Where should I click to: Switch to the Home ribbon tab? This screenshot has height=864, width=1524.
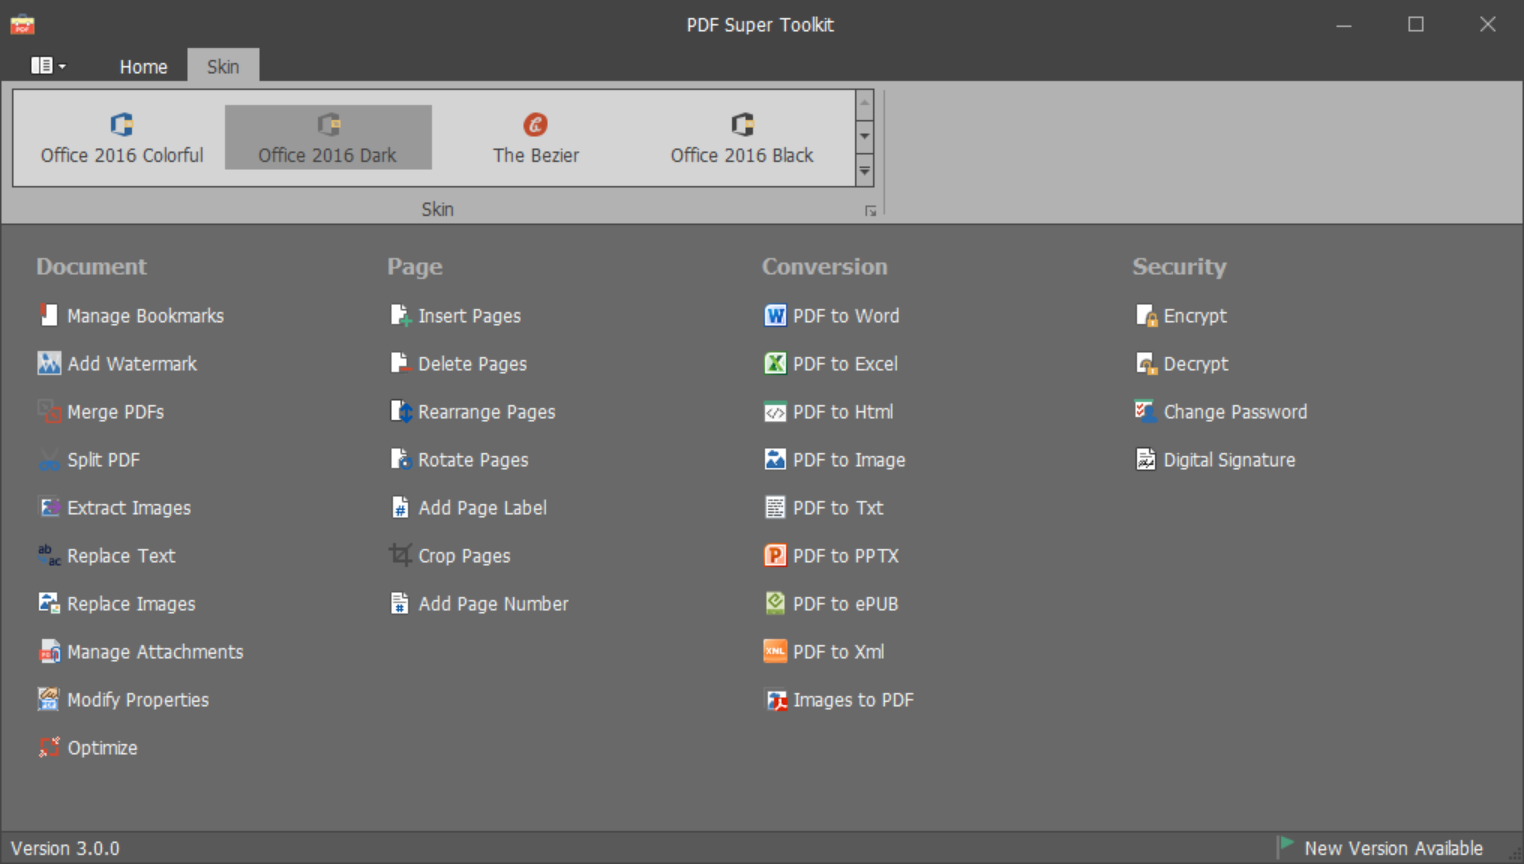[143, 66]
